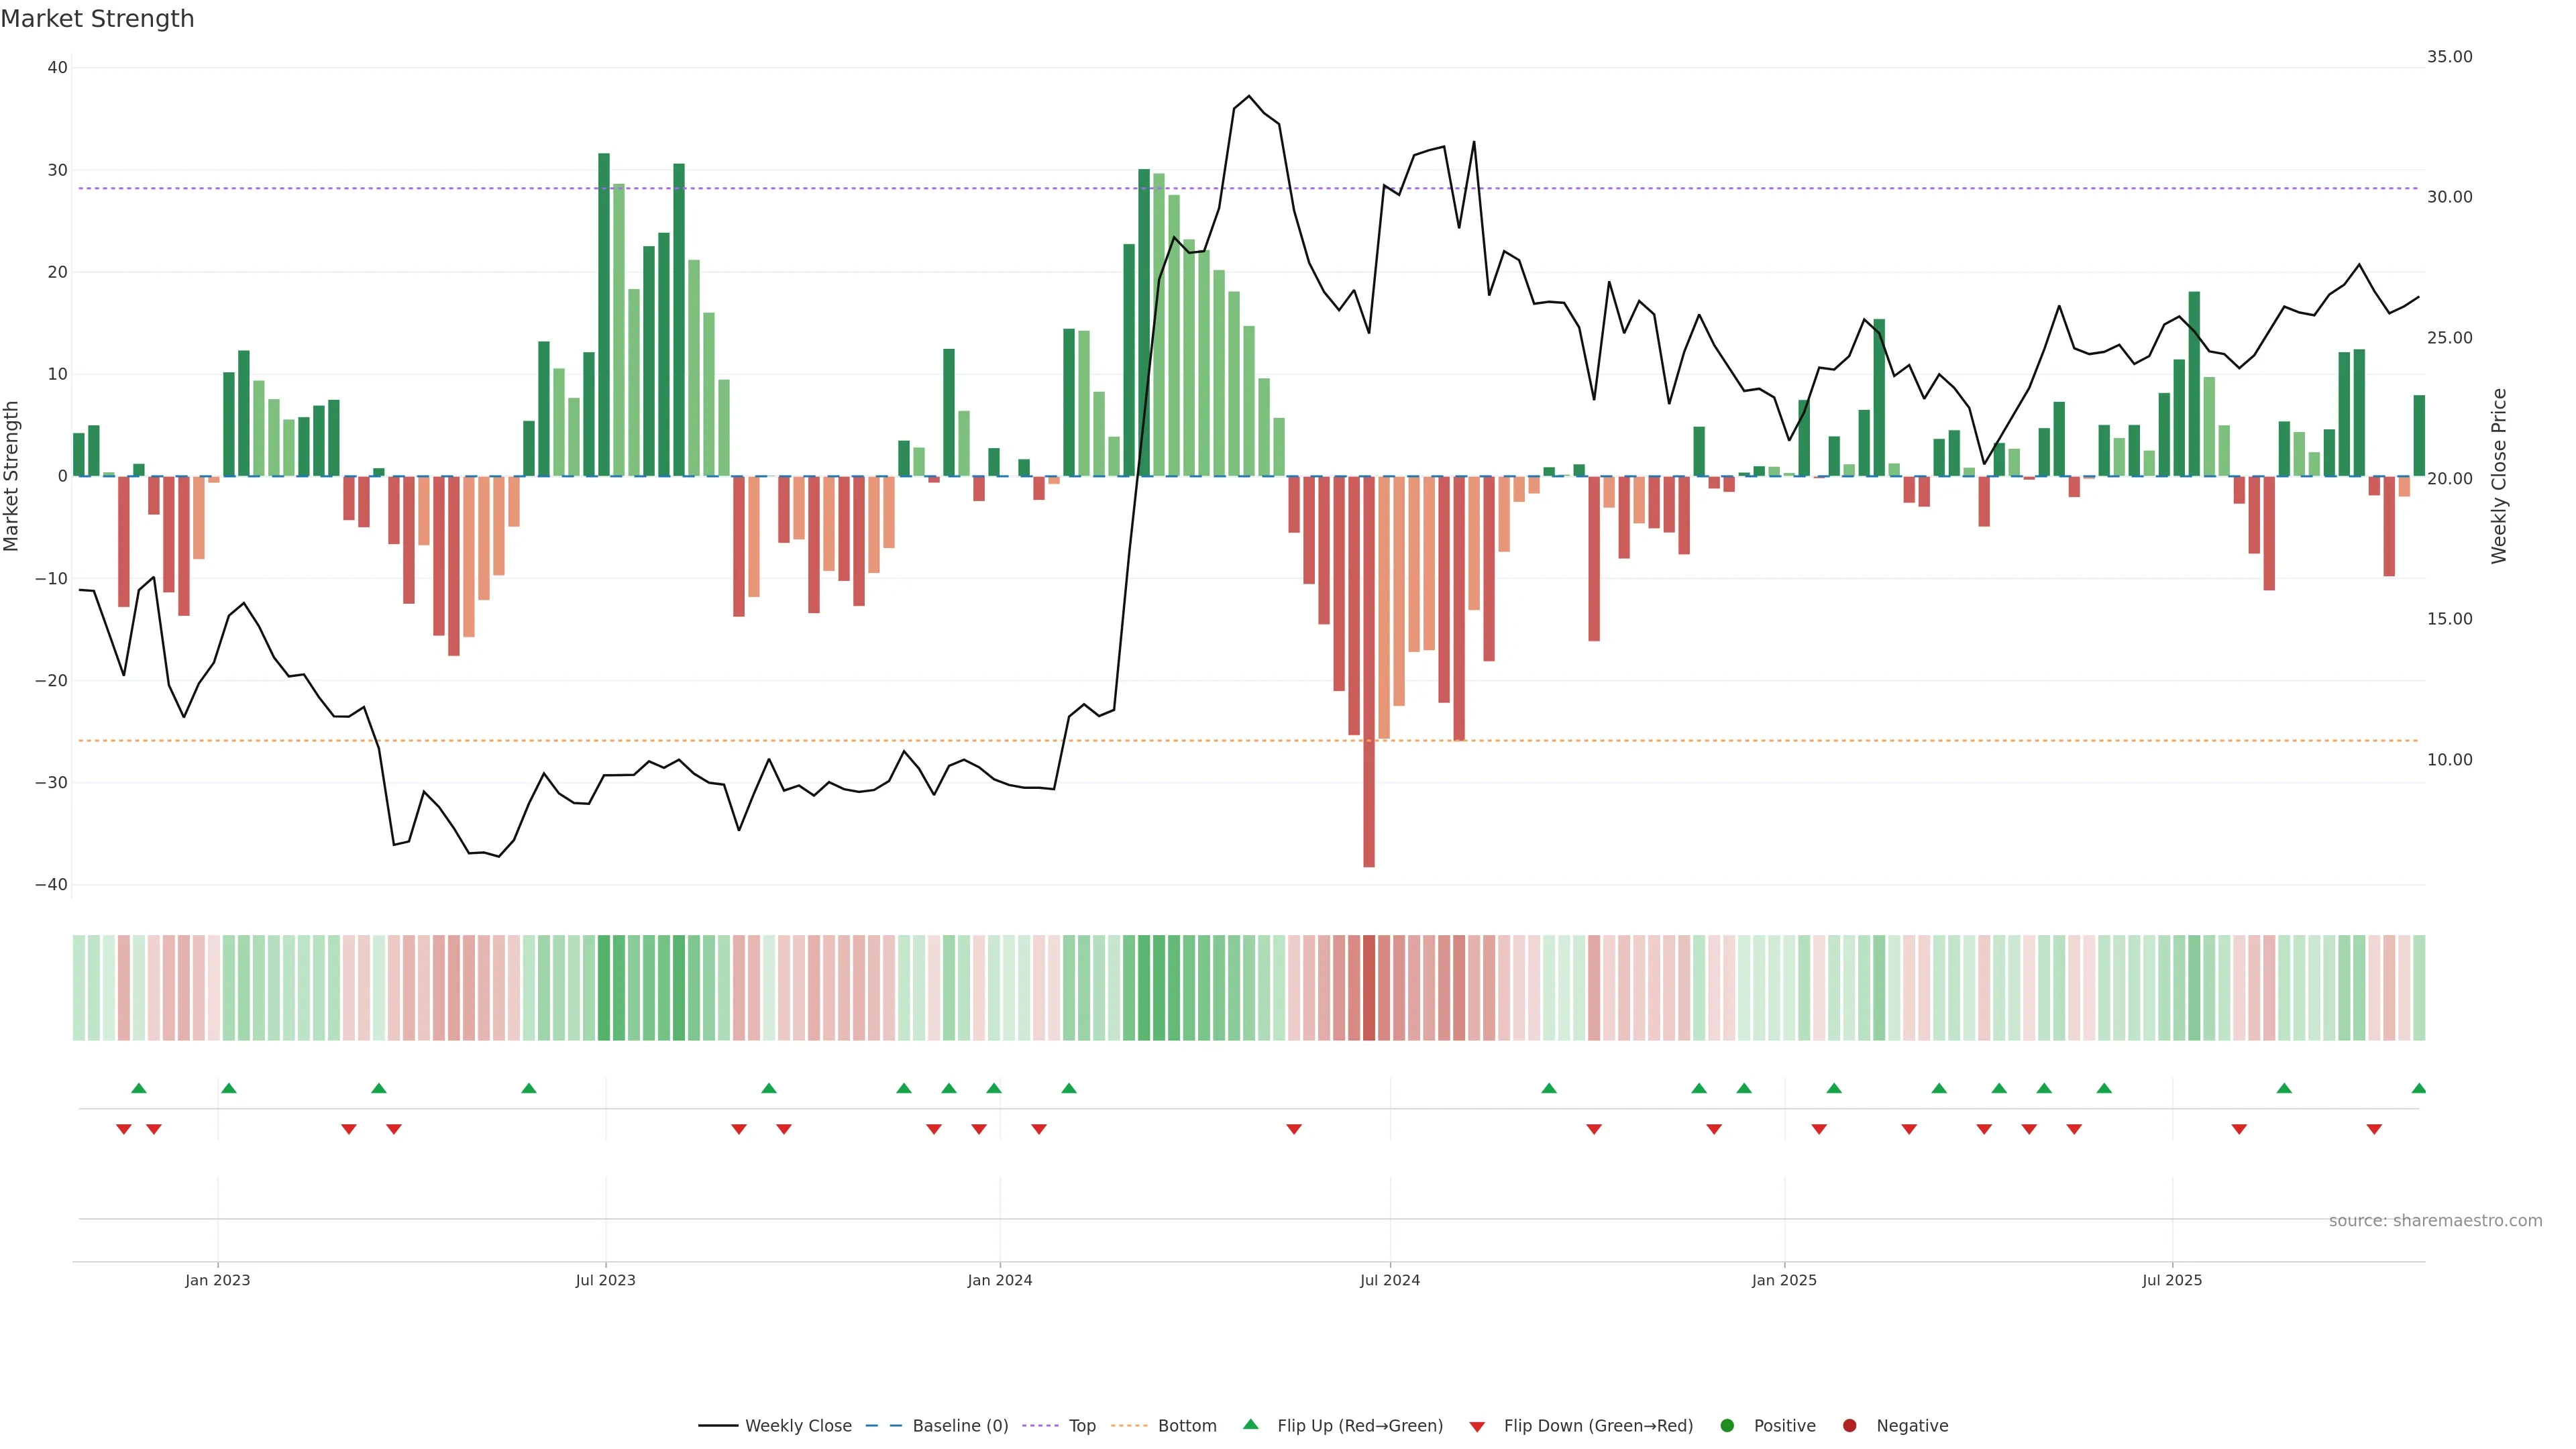
Task: Click the Flip Down (Green→Red) legend label
Action: point(1598,1426)
